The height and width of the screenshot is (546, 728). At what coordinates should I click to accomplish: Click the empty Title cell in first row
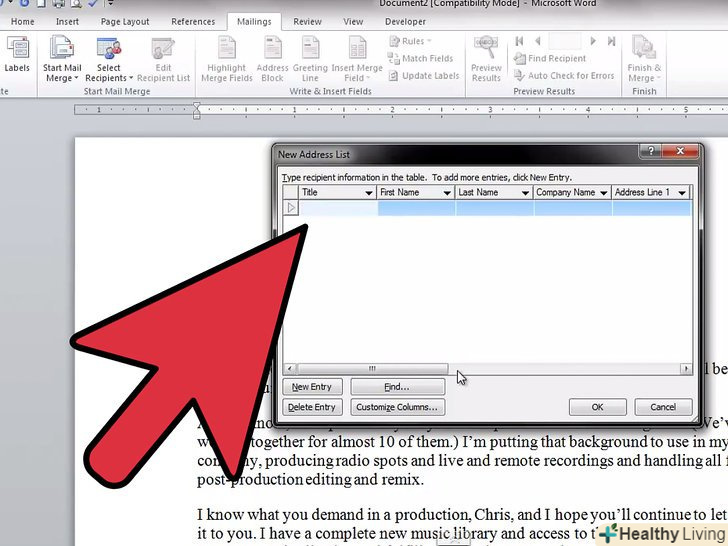[x=338, y=208]
